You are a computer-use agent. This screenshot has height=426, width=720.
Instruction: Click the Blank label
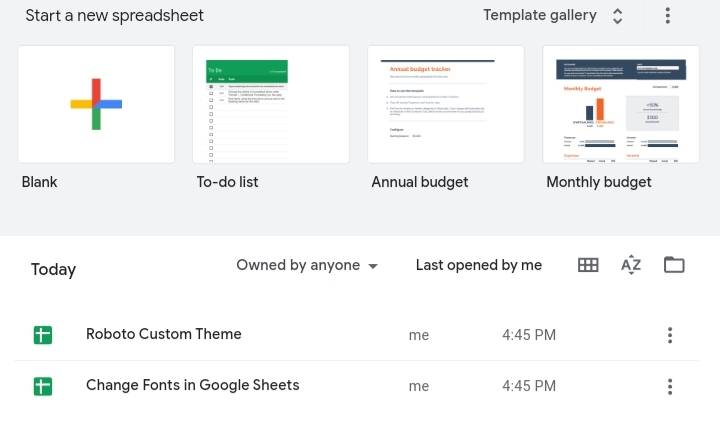coord(39,182)
